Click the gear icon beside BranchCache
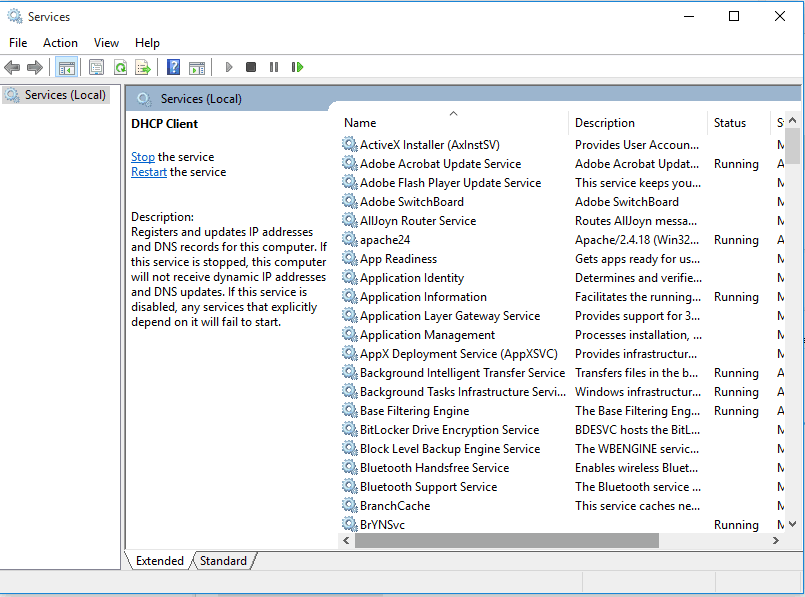 pos(350,505)
